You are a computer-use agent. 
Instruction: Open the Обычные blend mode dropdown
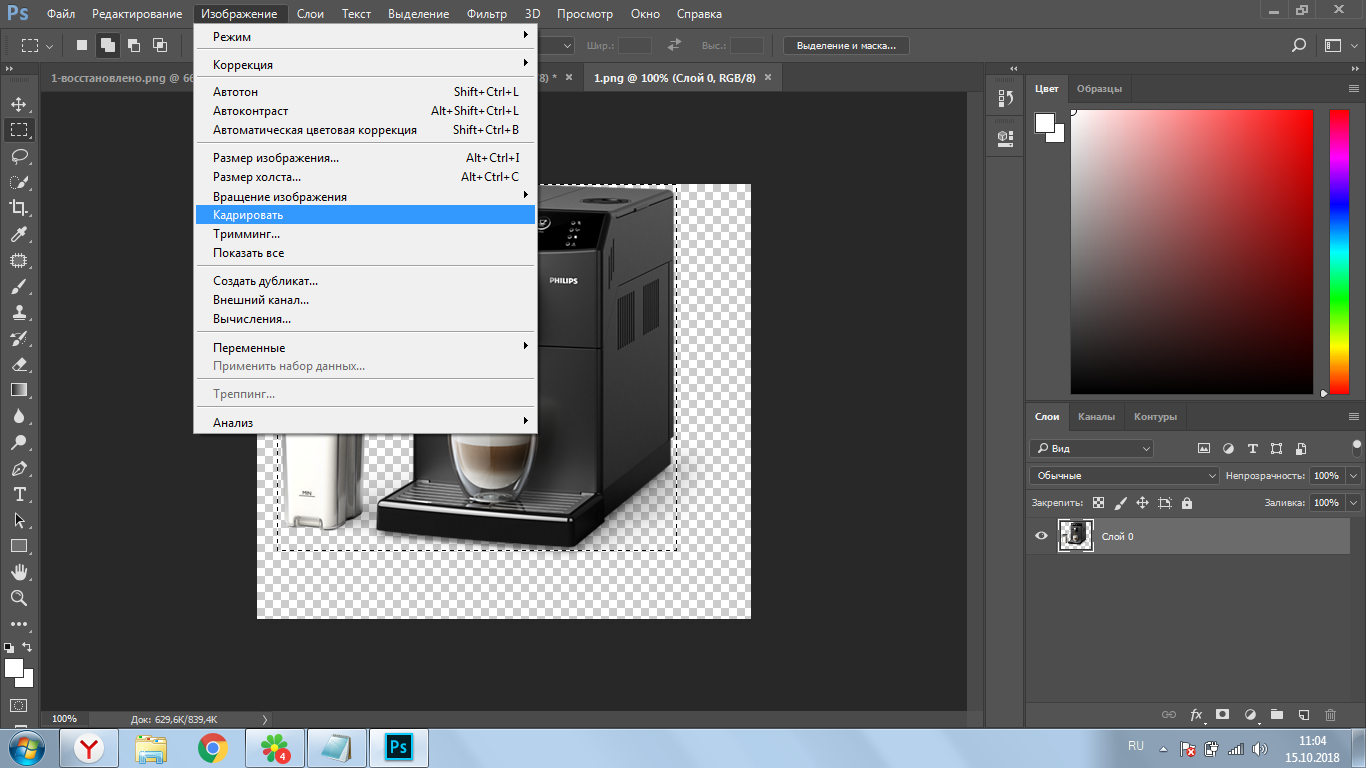[x=1126, y=476]
